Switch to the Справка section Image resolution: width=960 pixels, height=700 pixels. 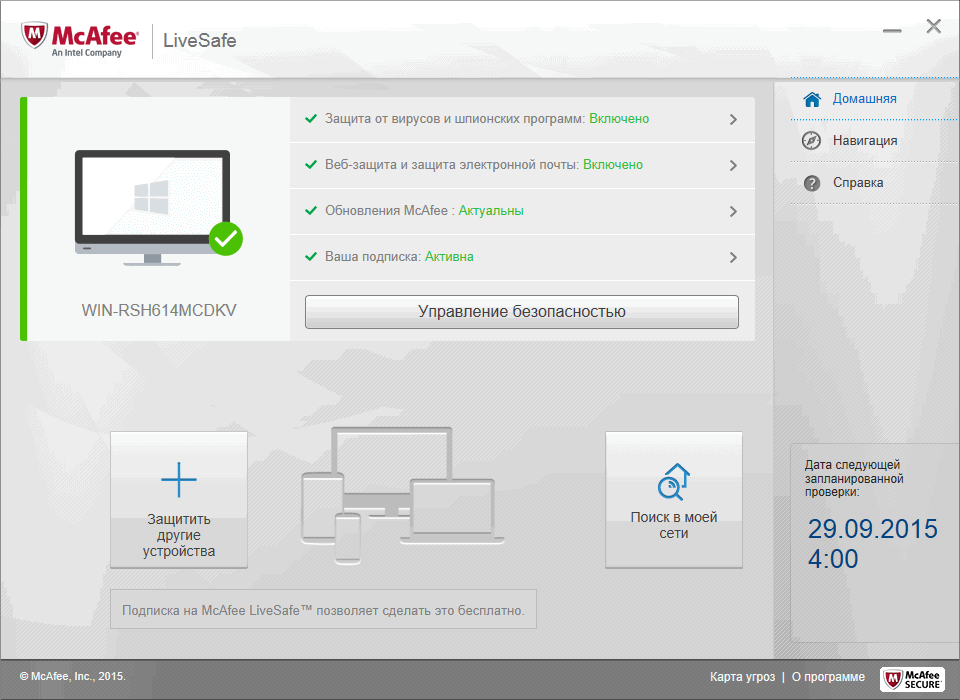862,182
